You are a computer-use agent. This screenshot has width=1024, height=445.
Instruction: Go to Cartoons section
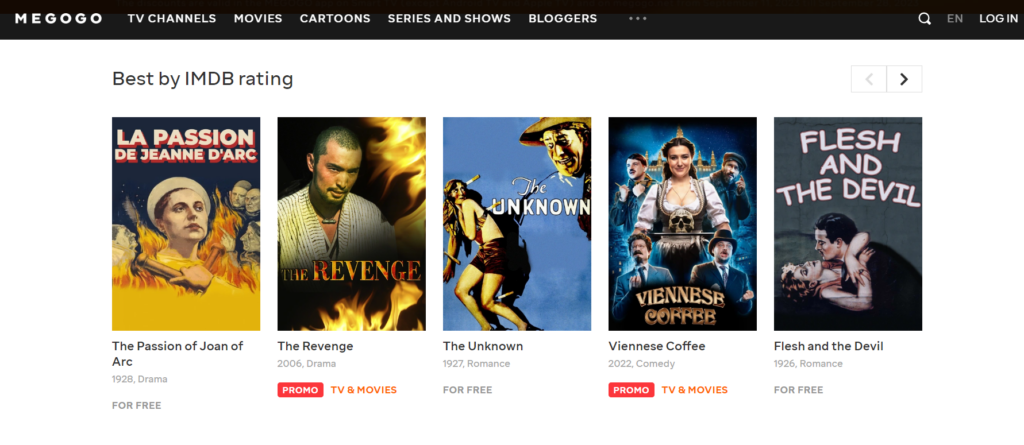(x=335, y=18)
